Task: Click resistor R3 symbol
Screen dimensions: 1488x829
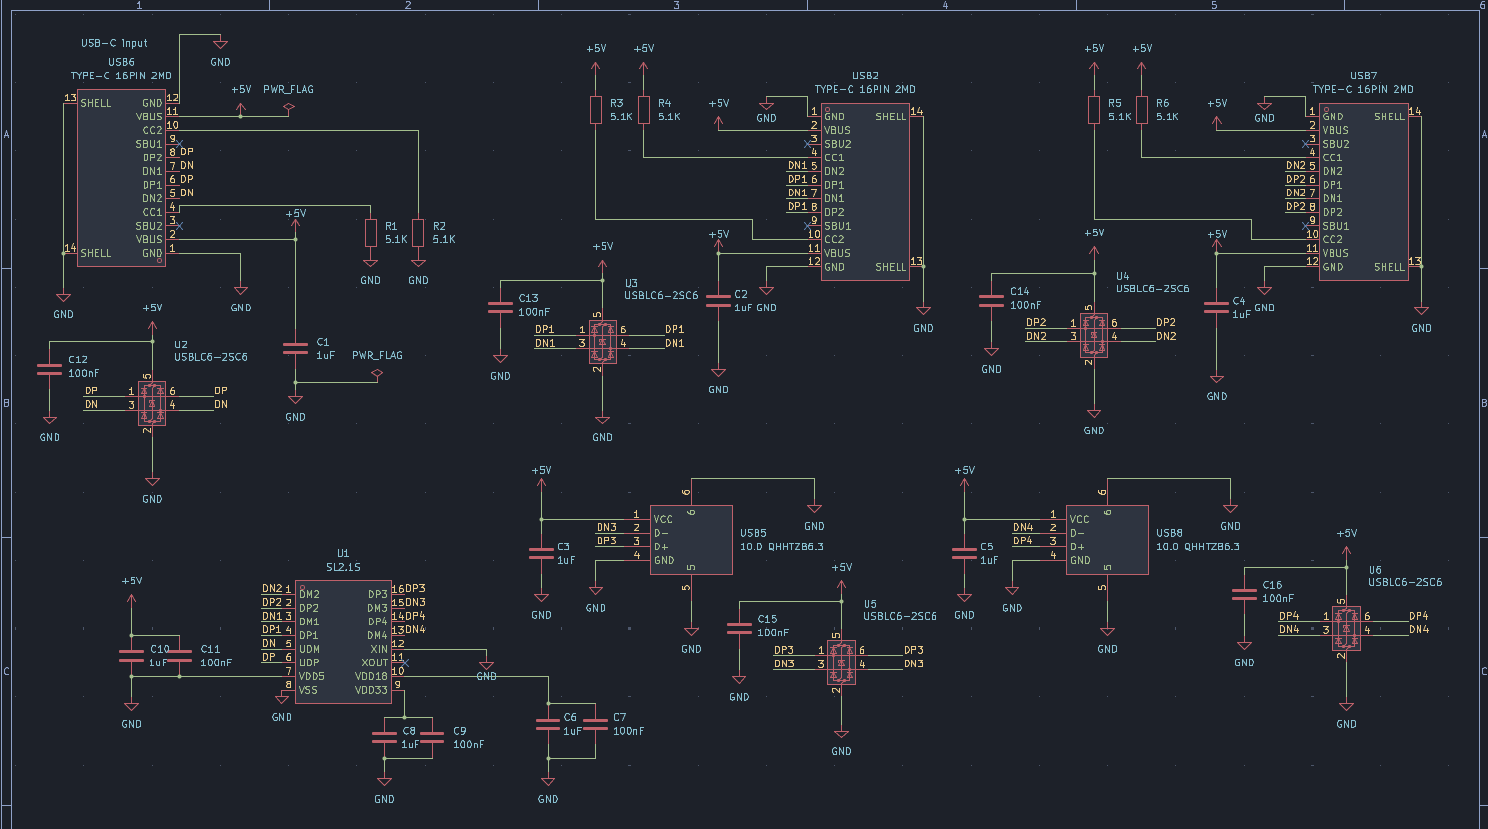Action: tap(596, 110)
